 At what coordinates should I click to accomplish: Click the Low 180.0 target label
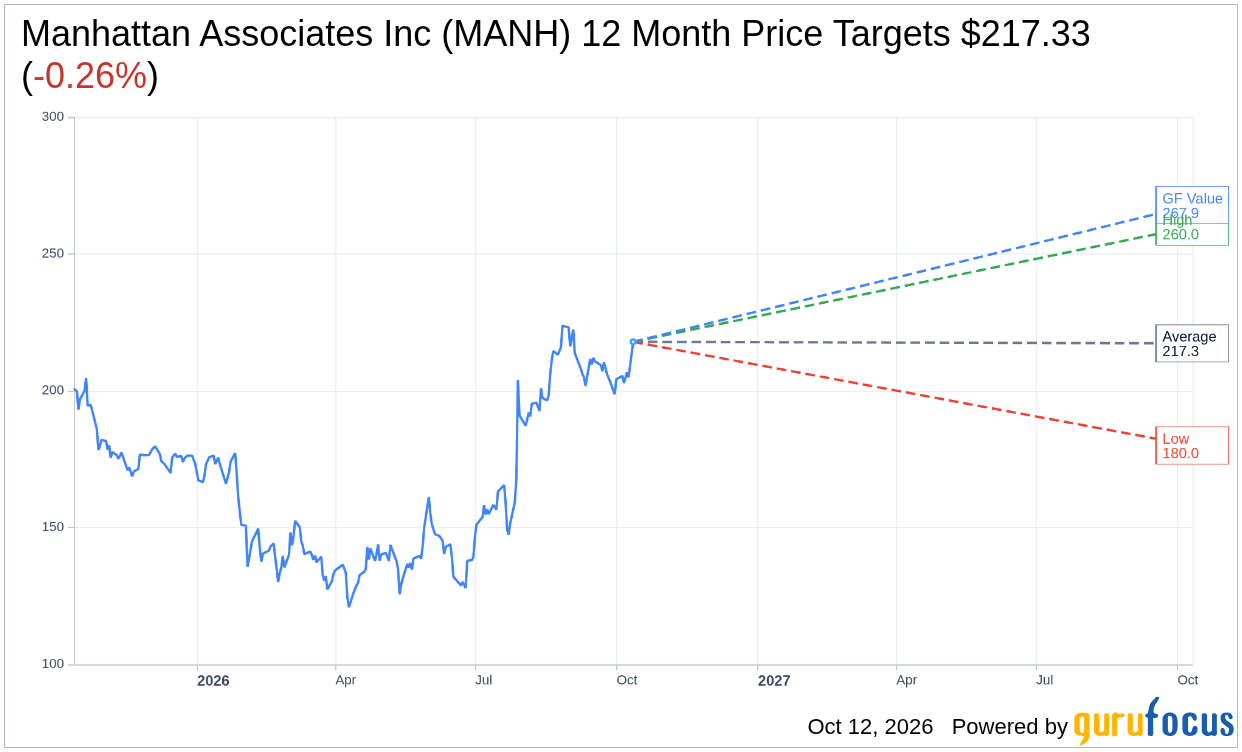1191,446
